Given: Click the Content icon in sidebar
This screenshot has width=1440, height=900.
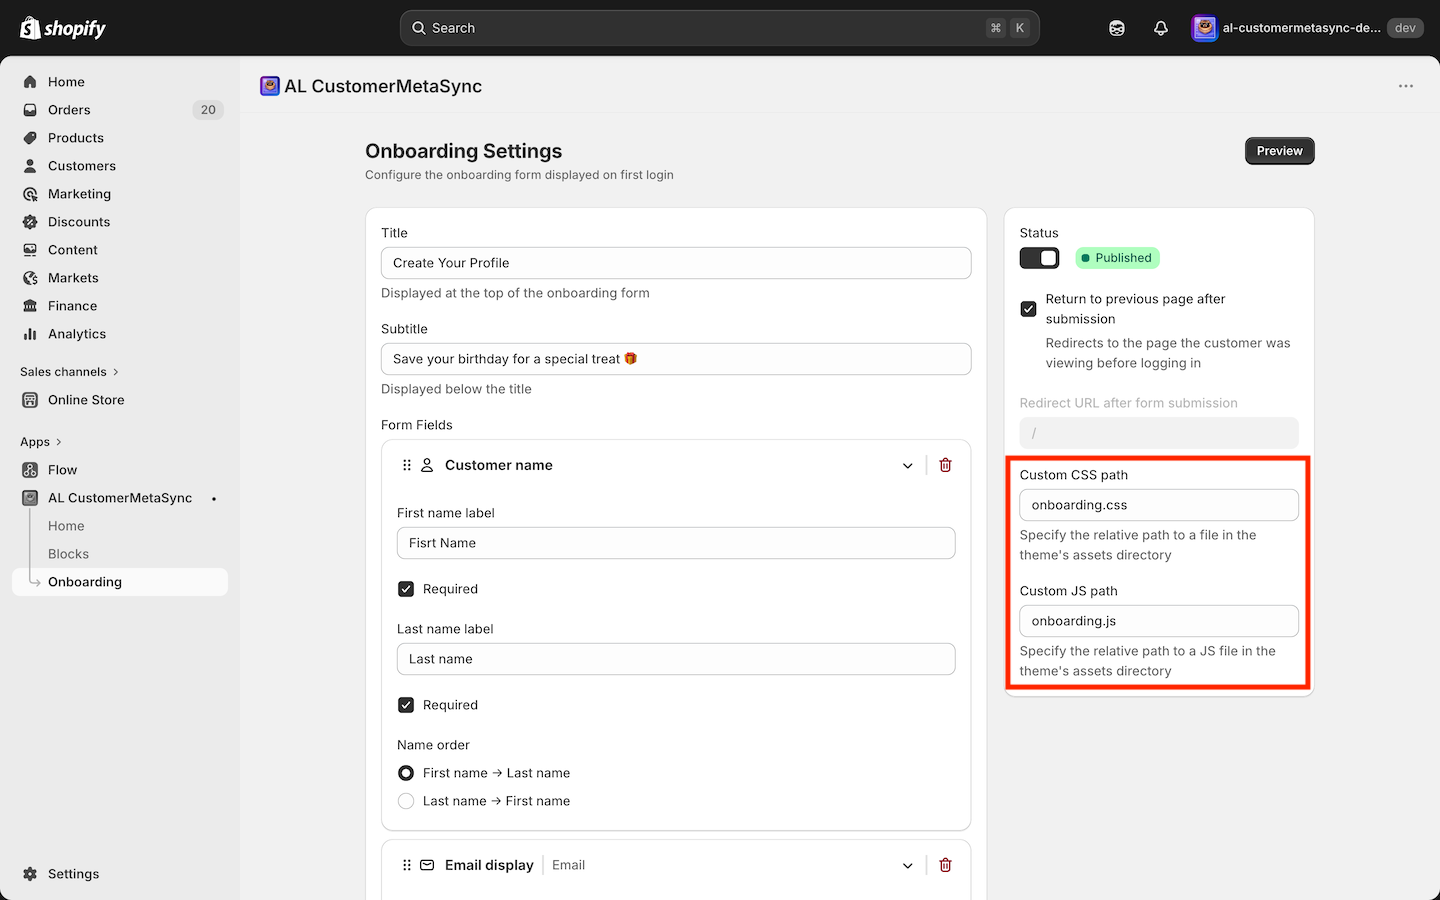Looking at the screenshot, I should pyautogui.click(x=30, y=250).
